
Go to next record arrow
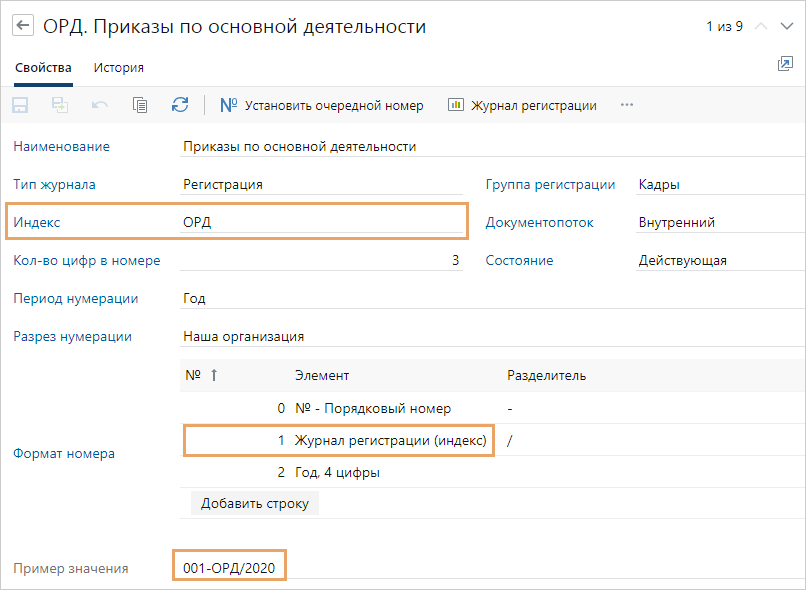(787, 27)
